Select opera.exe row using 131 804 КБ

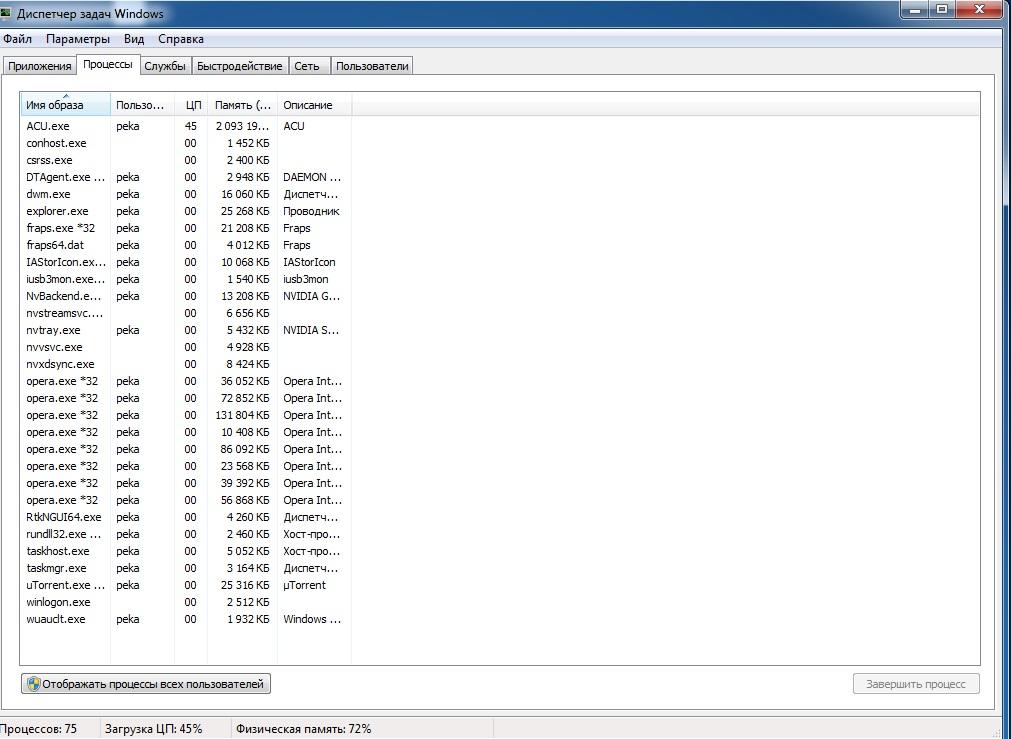186,415
